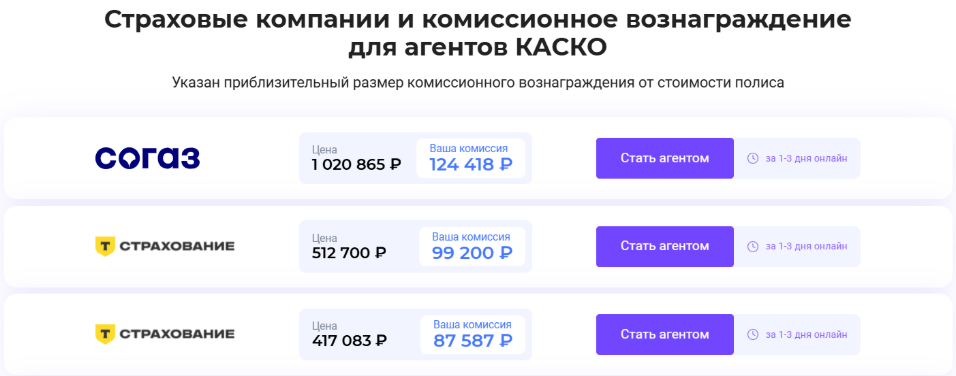Click the 'за 1-3 дня онлайн' label next to Согаз
Image resolution: width=956 pixels, height=376 pixels.
point(806,158)
